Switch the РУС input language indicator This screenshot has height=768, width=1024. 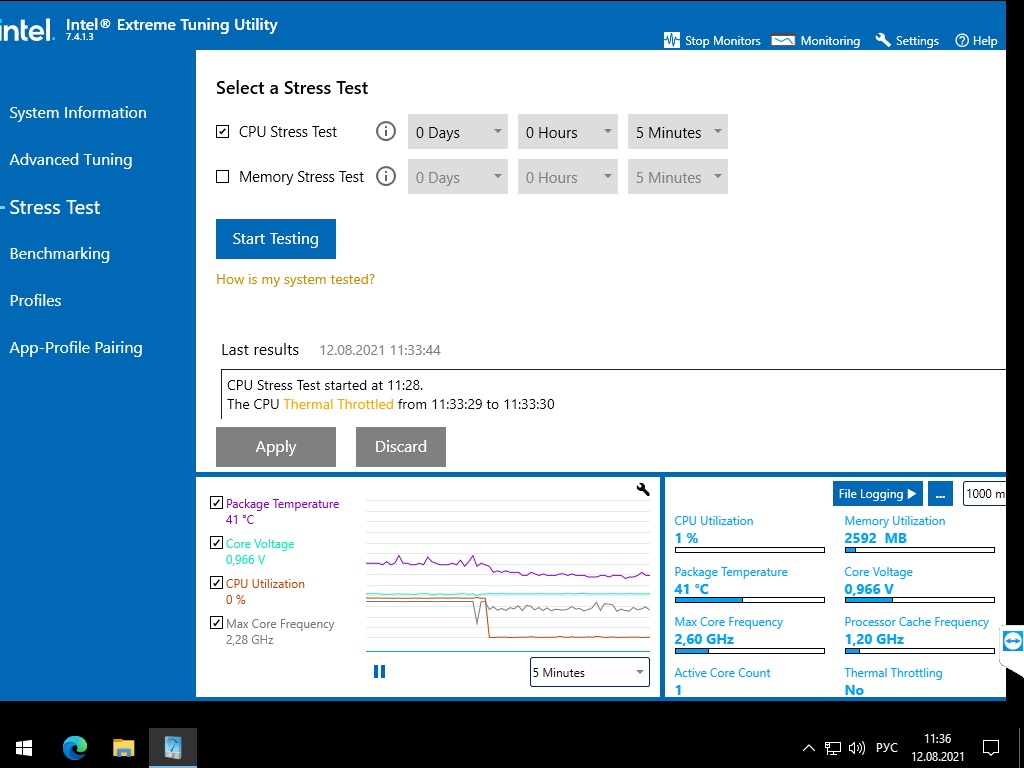[x=886, y=748]
